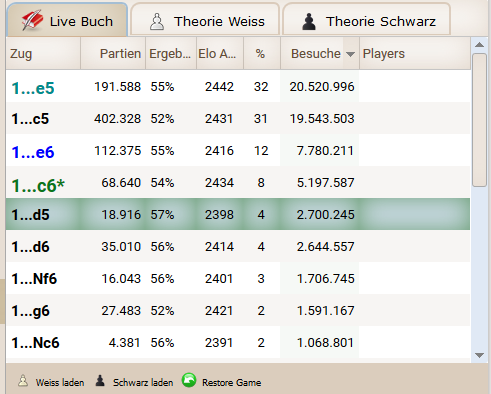
Task: Click the green Restore Game arrow icon
Action: (x=189, y=380)
